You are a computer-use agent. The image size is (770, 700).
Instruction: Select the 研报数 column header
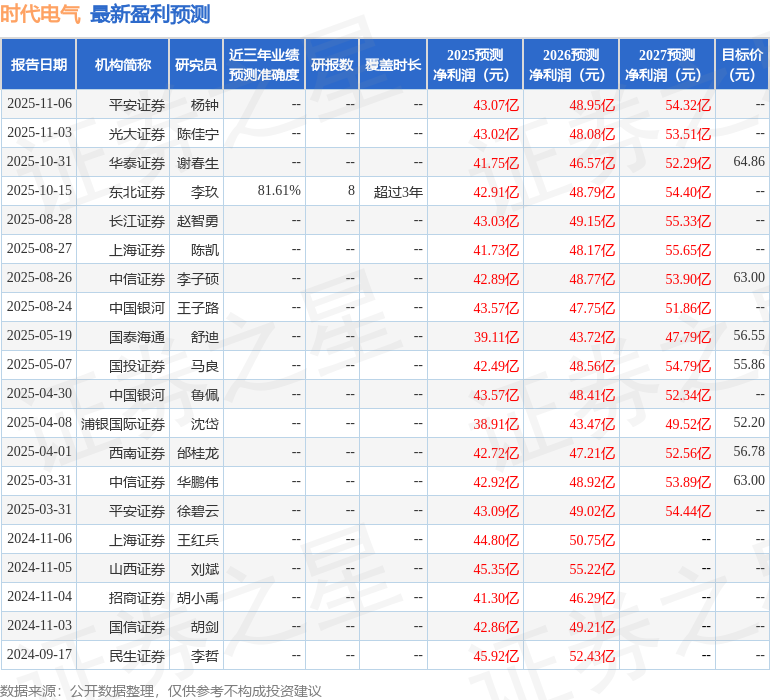[332, 65]
